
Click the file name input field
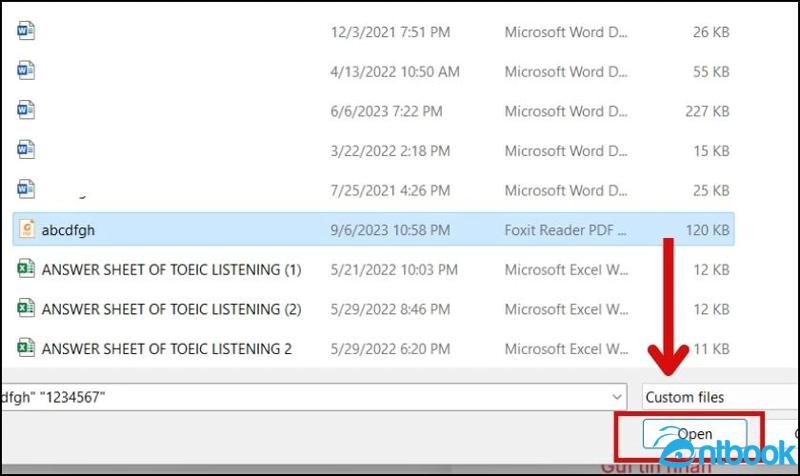(313, 397)
